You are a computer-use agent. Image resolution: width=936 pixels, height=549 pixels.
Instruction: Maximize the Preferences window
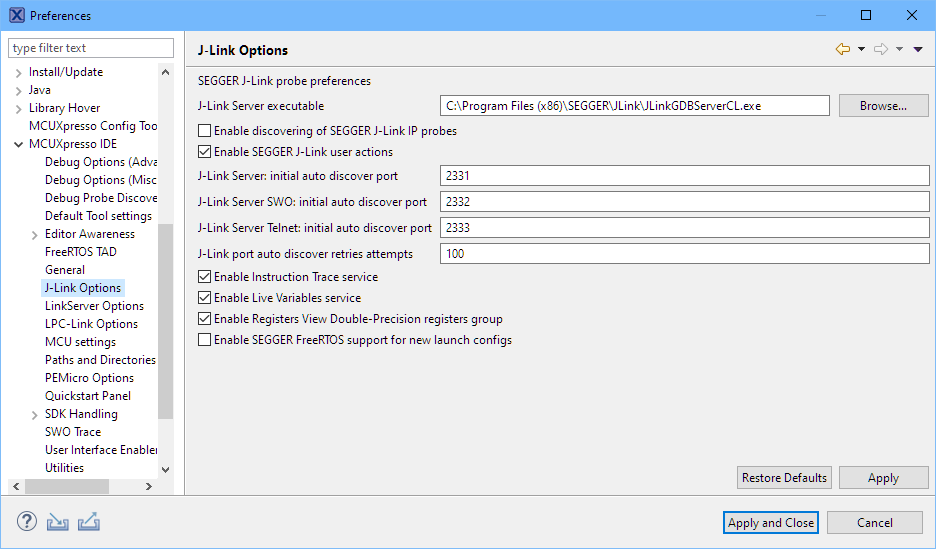pos(866,16)
